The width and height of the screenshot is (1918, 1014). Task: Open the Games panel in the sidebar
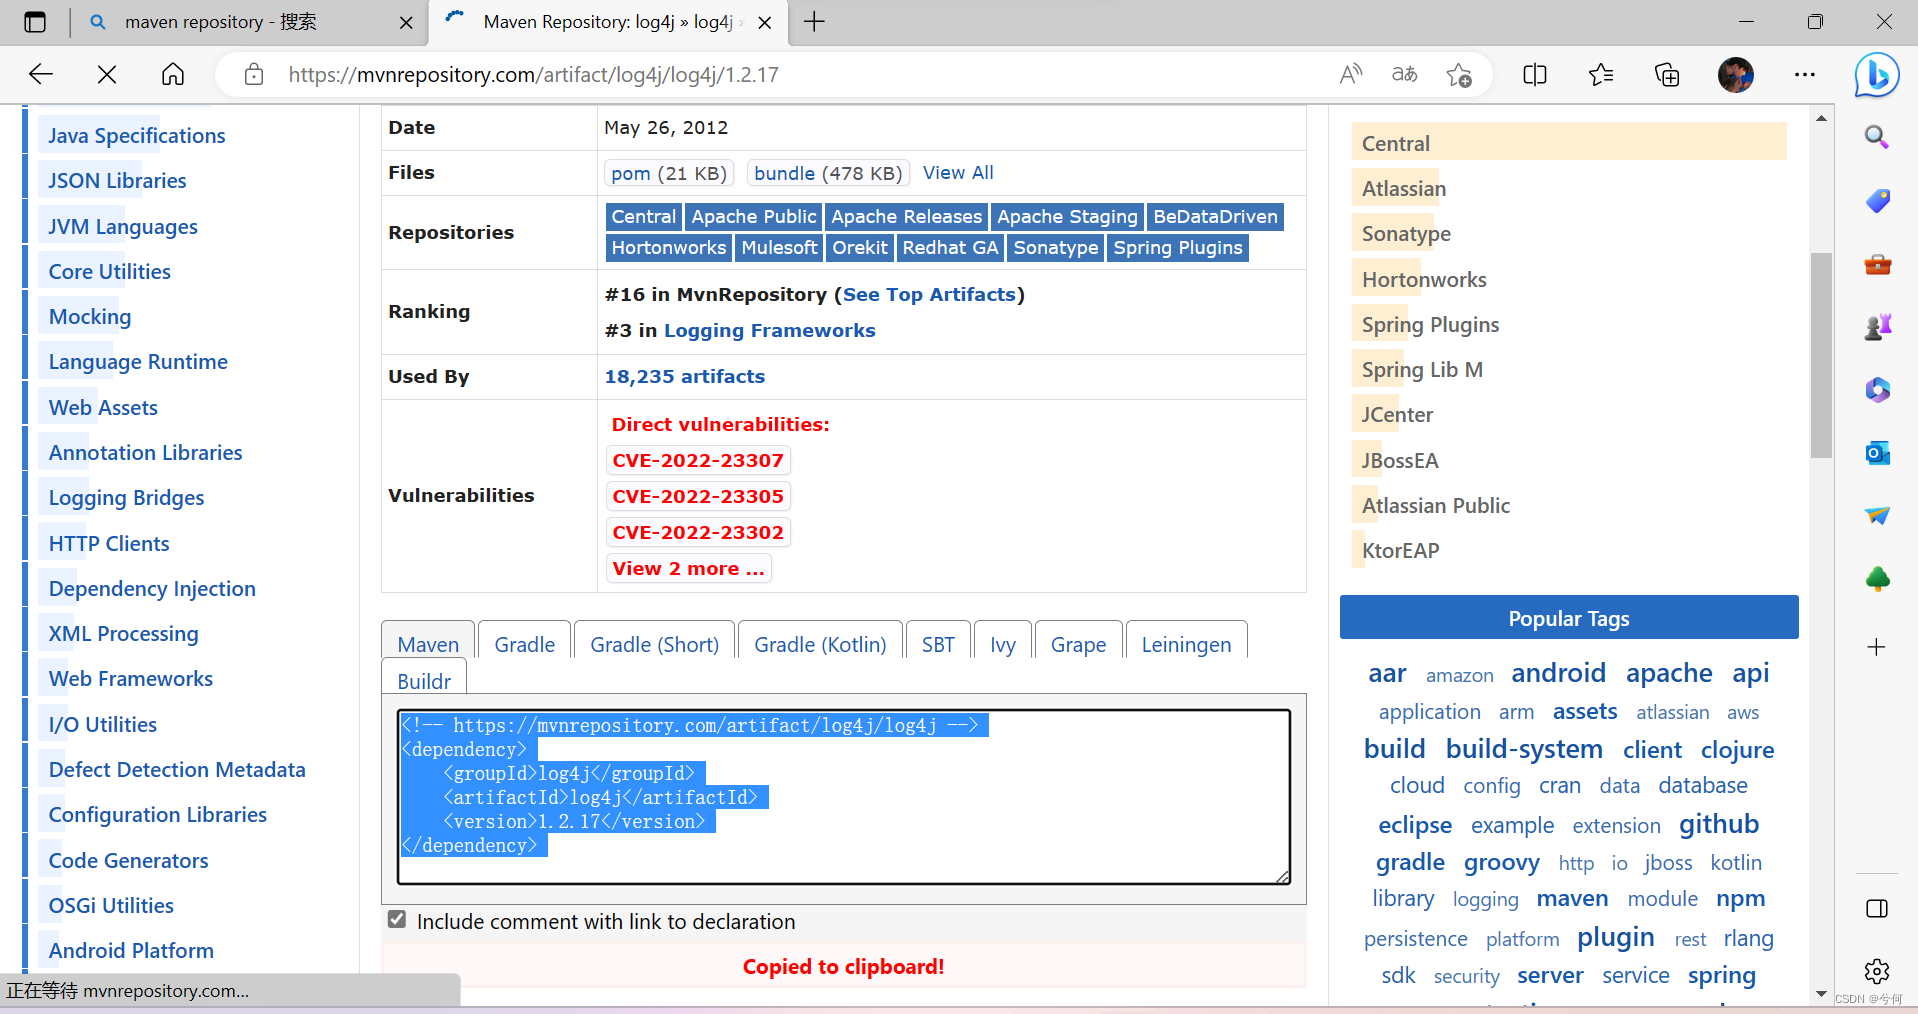(x=1877, y=327)
